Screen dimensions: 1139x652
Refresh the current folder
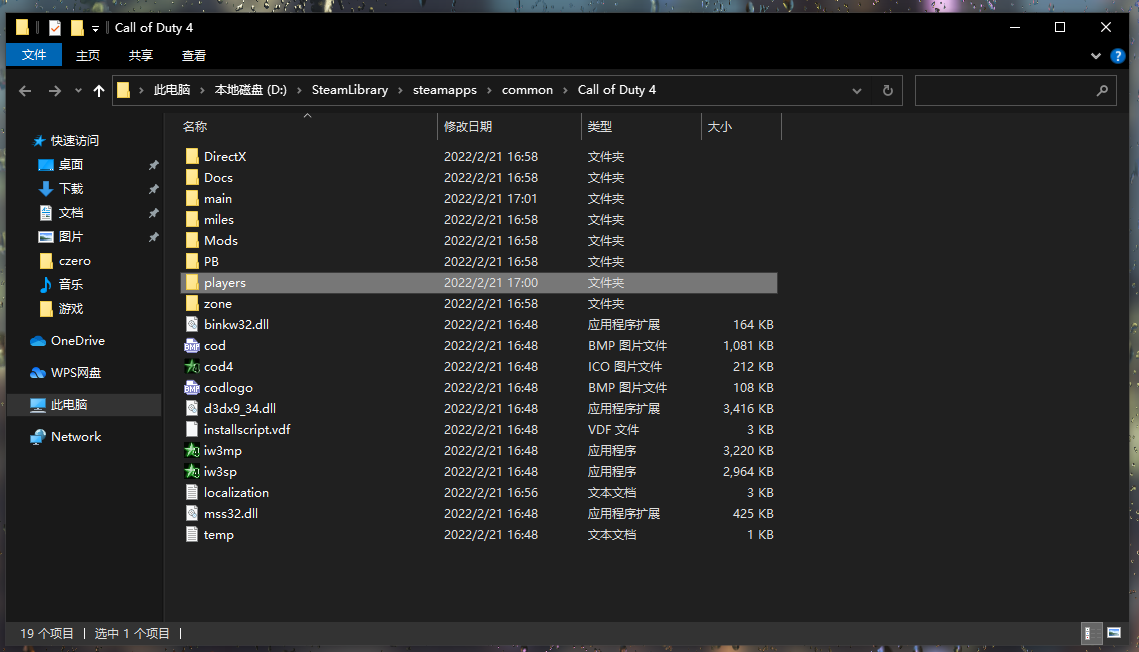coord(887,91)
